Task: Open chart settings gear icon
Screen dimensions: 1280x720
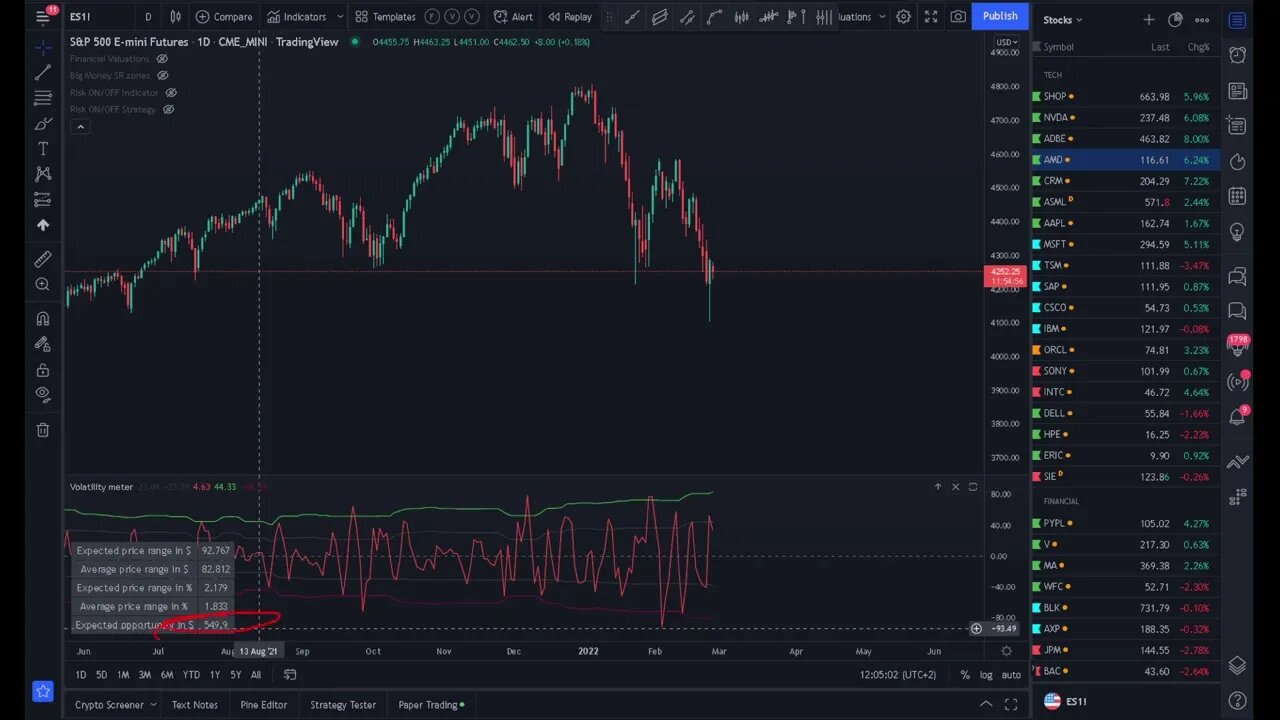Action: [903, 16]
